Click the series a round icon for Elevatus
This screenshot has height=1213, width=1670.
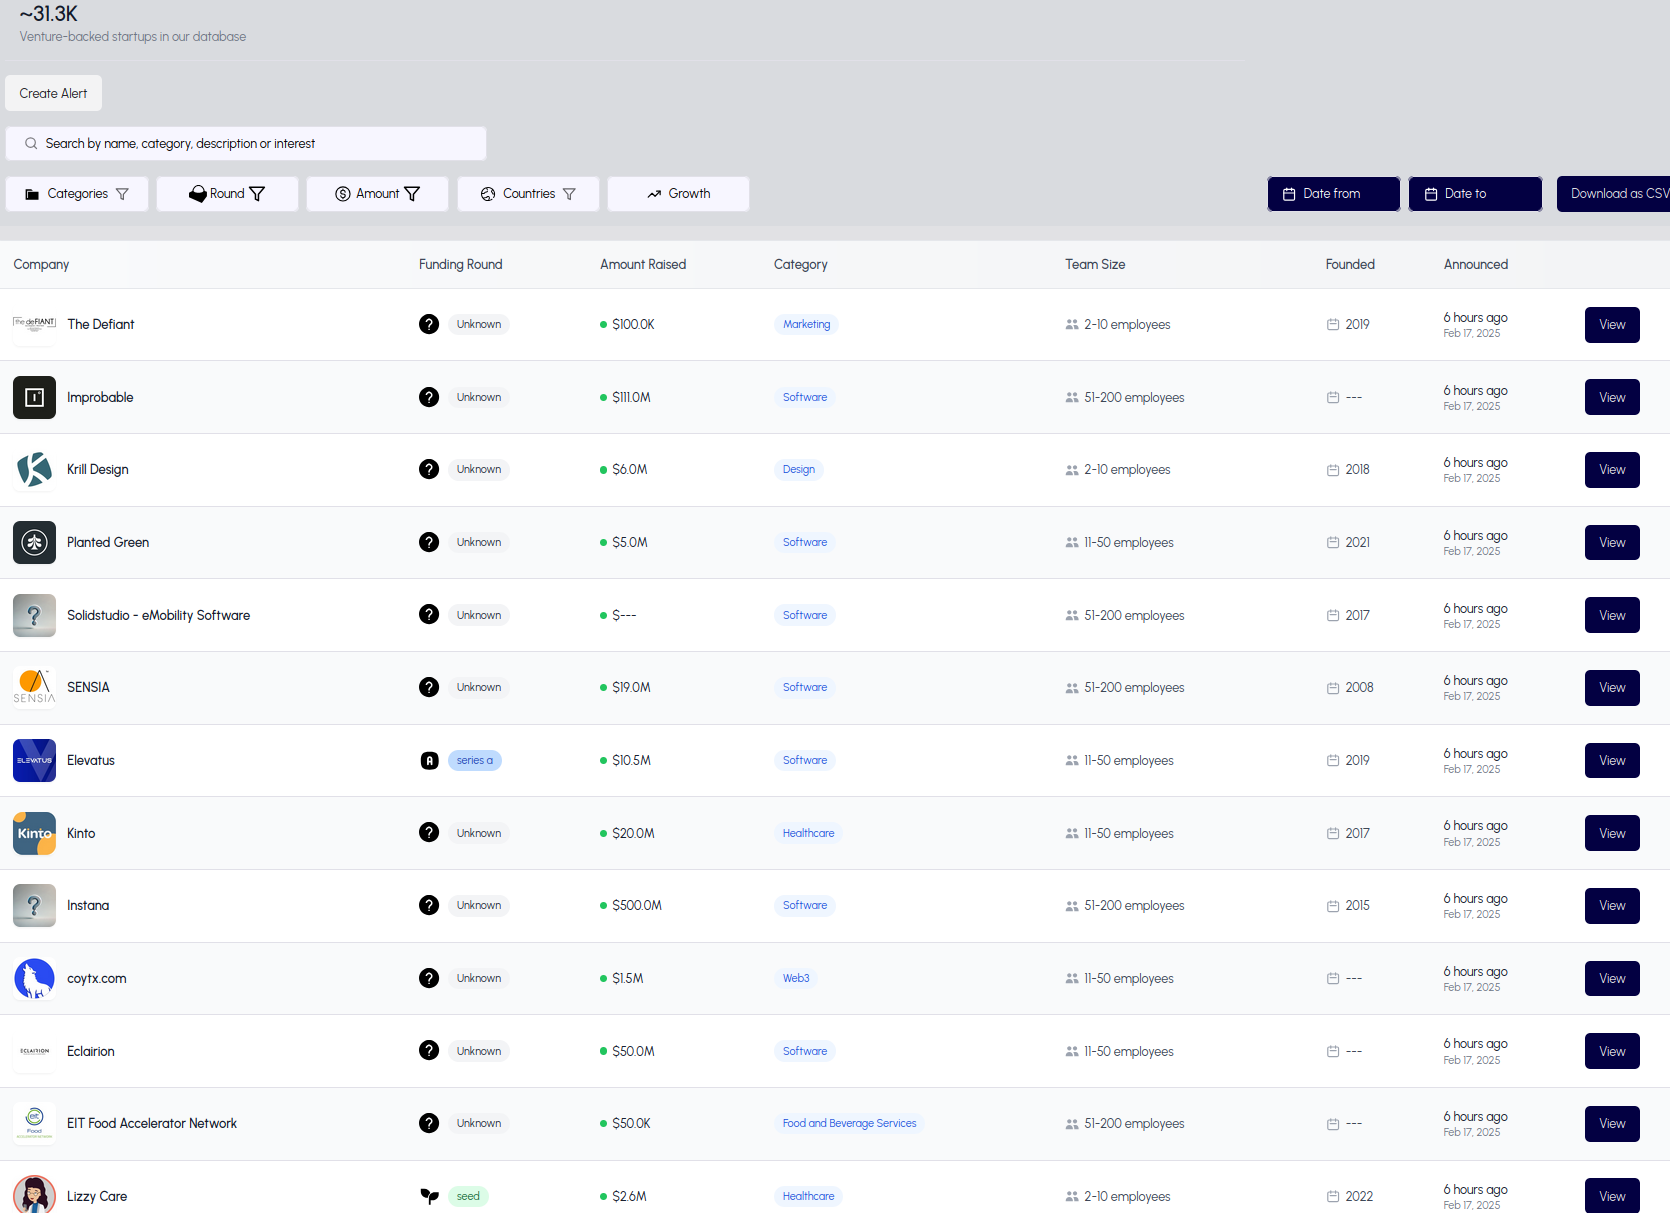(x=429, y=760)
